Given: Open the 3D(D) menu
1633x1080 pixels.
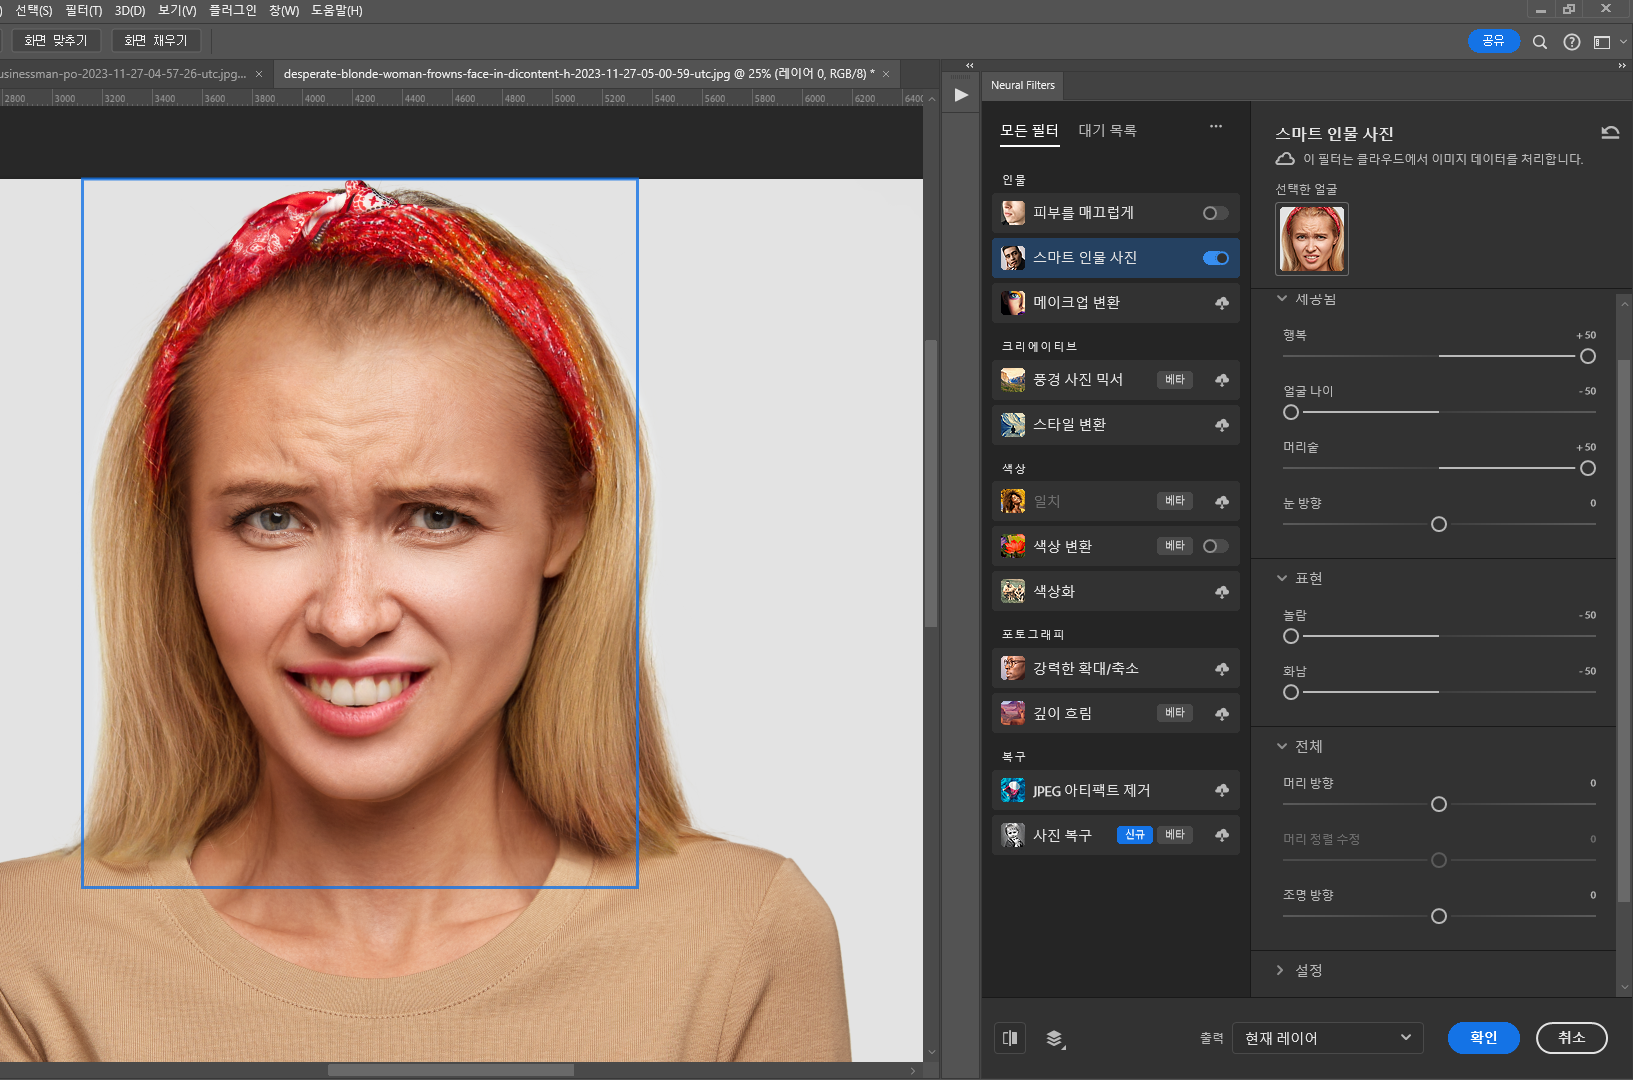Looking at the screenshot, I should click(130, 10).
